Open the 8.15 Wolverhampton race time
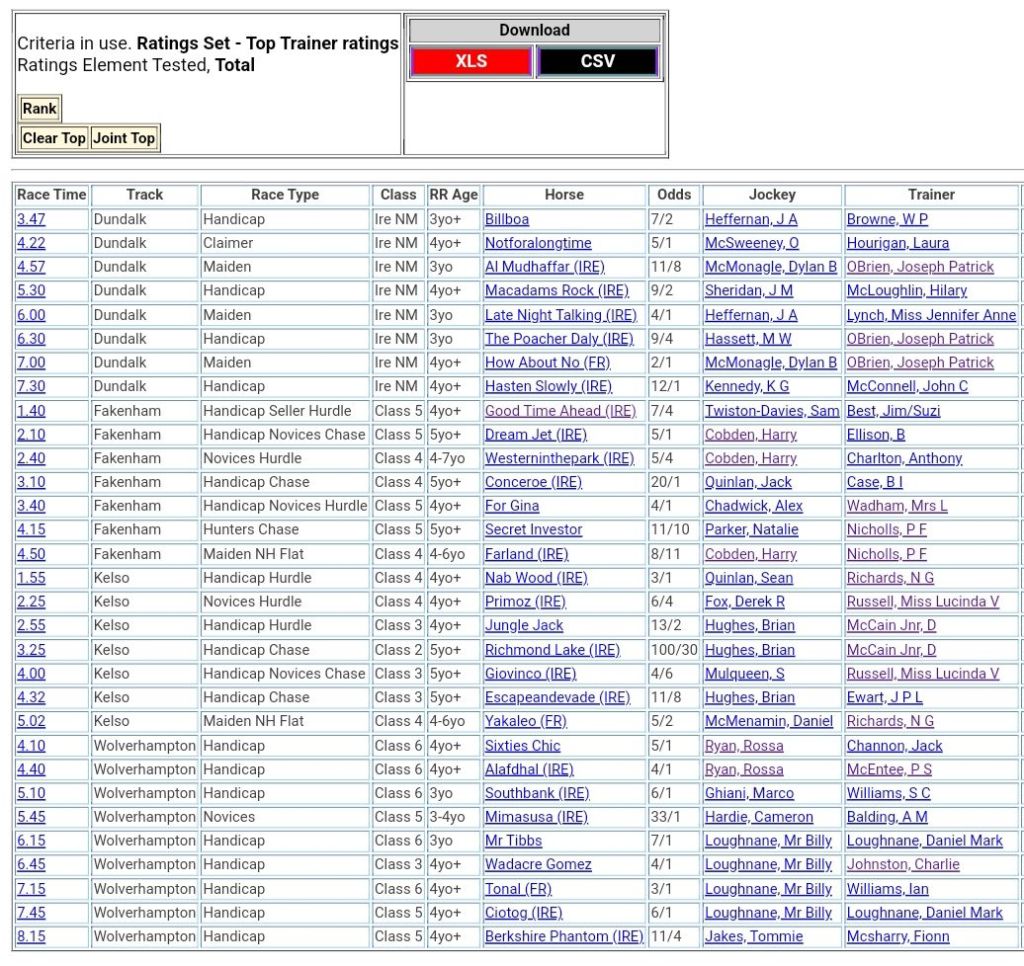Image resolution: width=1024 pixels, height=966 pixels. [x=31, y=937]
